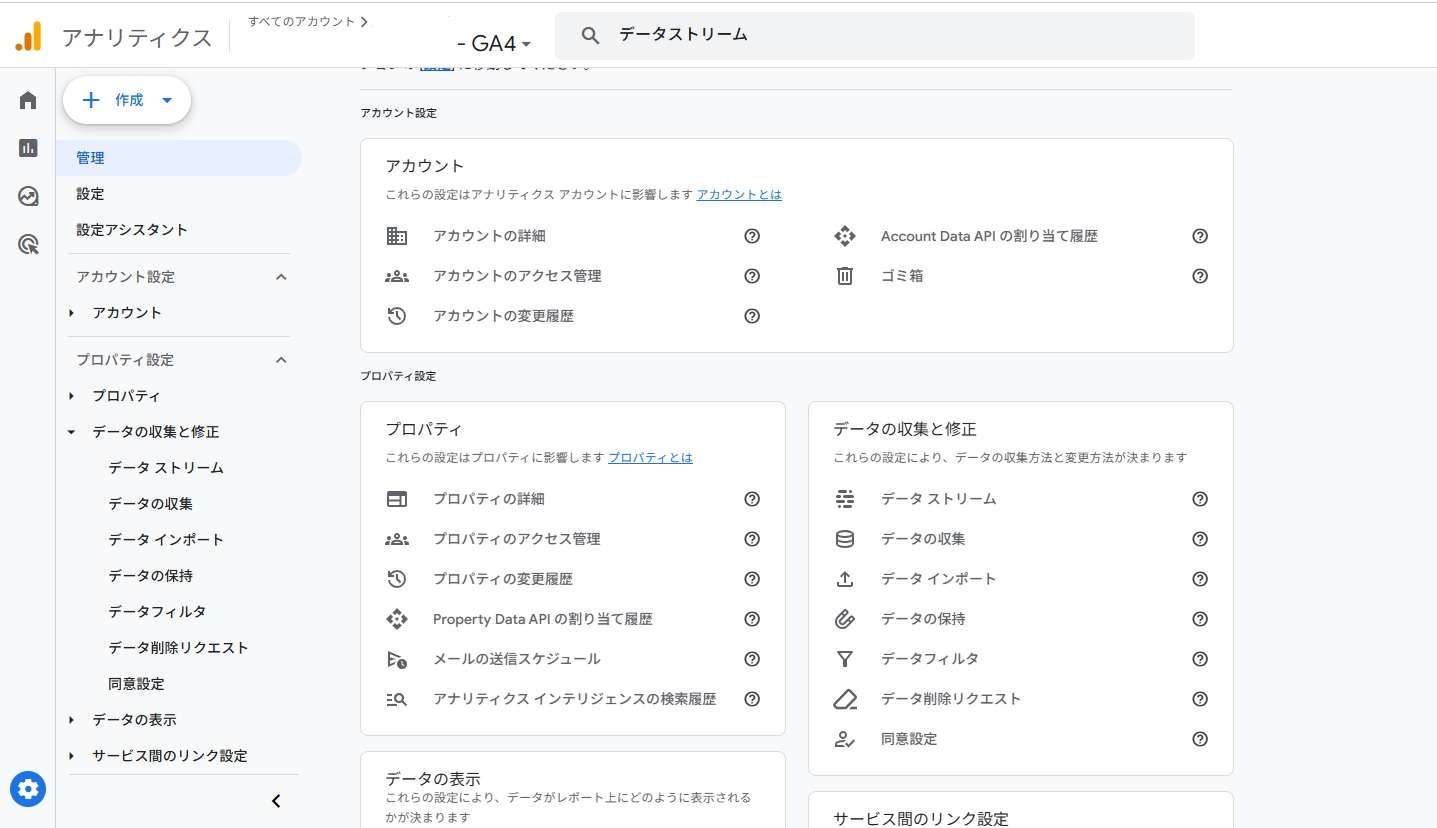The height and width of the screenshot is (828, 1437).
Task: Click the trash can icon beside ゴミ箱
Action: pos(845,276)
